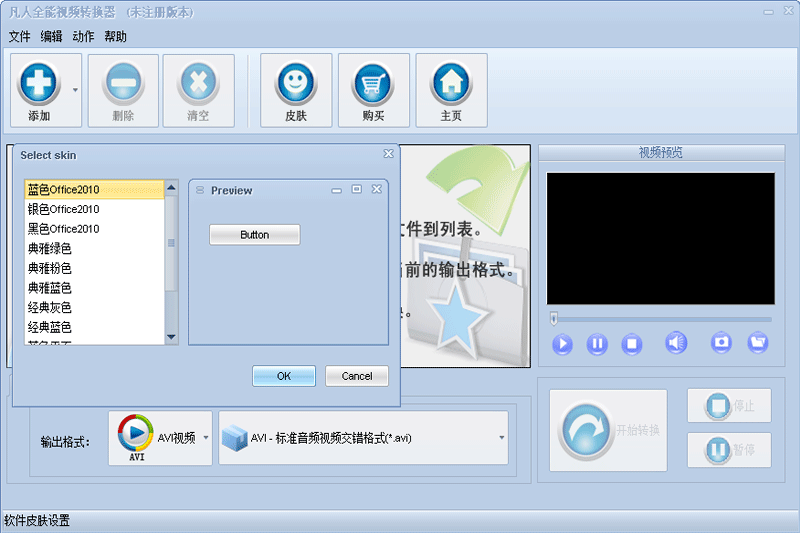The width and height of the screenshot is (800, 533).
Task: Select the 典雅粉色 skin
Action: [94, 268]
